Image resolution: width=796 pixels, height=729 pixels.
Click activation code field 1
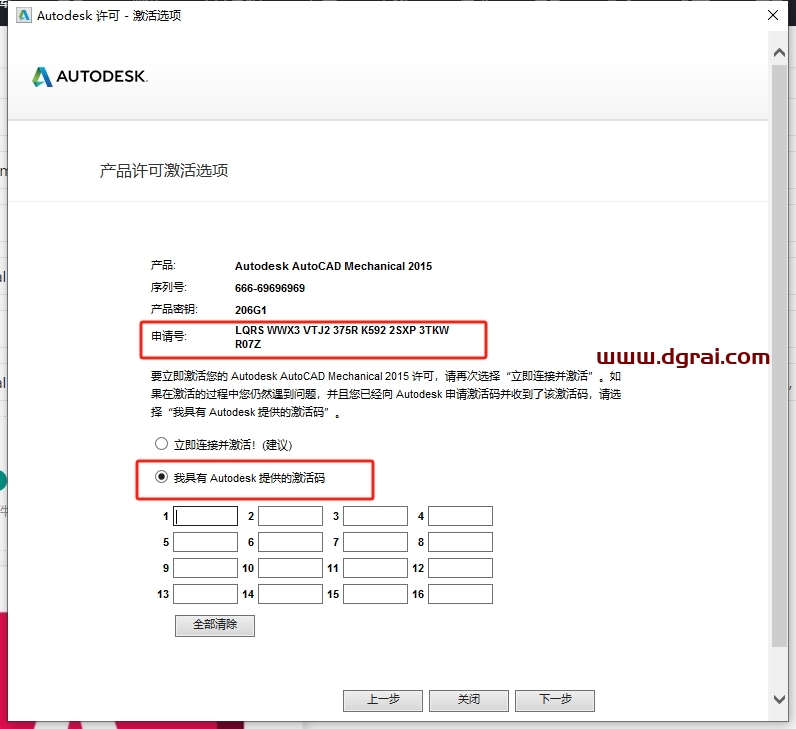(206, 516)
